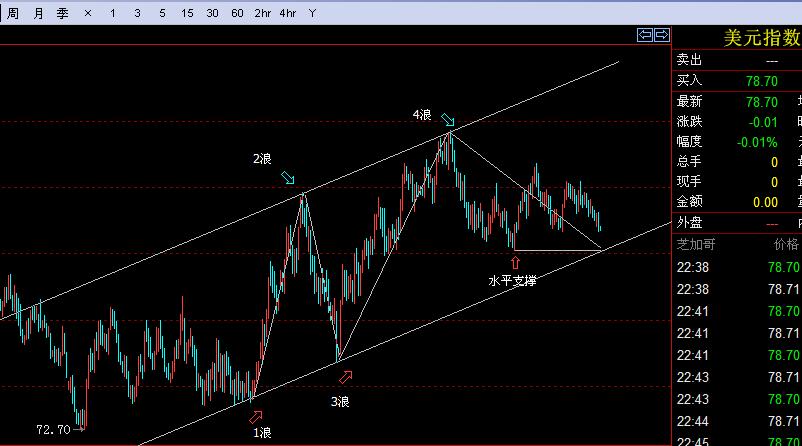
Task: Click the left arrow chart navigation icon
Action: point(644,35)
